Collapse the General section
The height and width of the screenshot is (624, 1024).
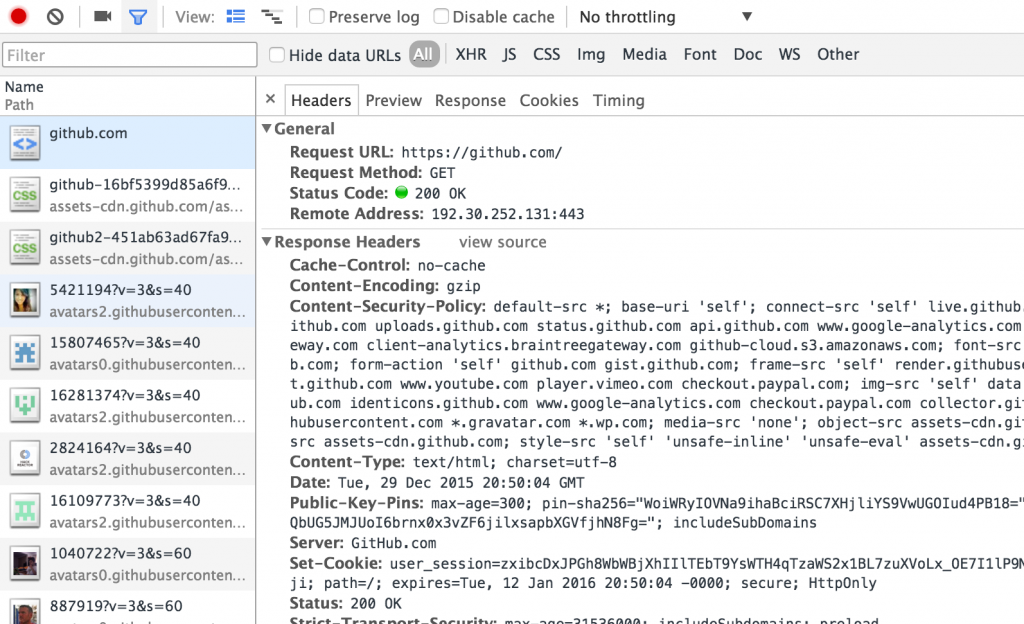coord(267,129)
